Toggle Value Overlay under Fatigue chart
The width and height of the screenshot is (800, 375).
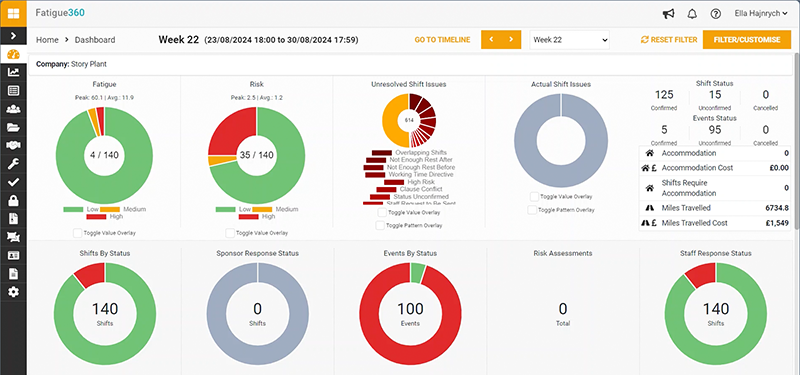pyautogui.click(x=77, y=233)
